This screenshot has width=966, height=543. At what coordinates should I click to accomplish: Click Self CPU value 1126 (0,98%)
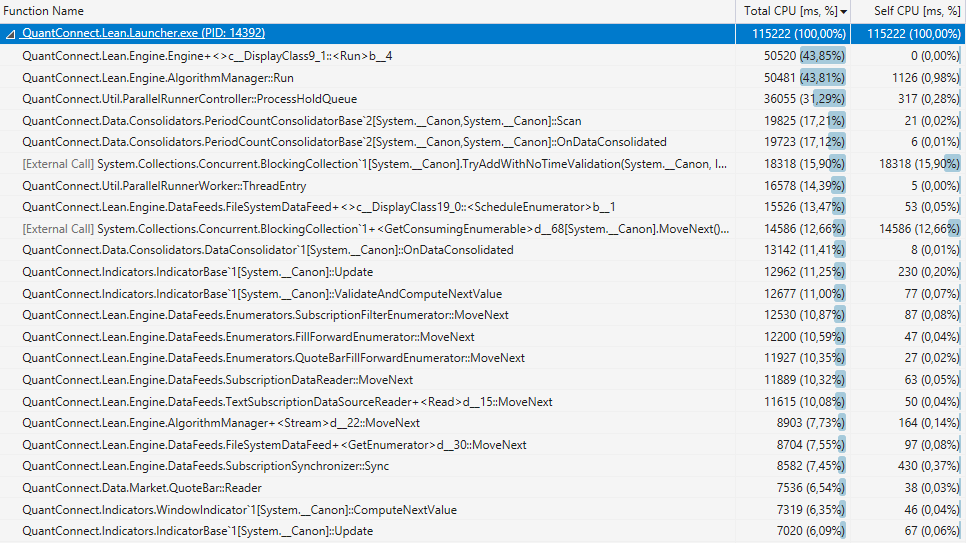(x=926, y=78)
